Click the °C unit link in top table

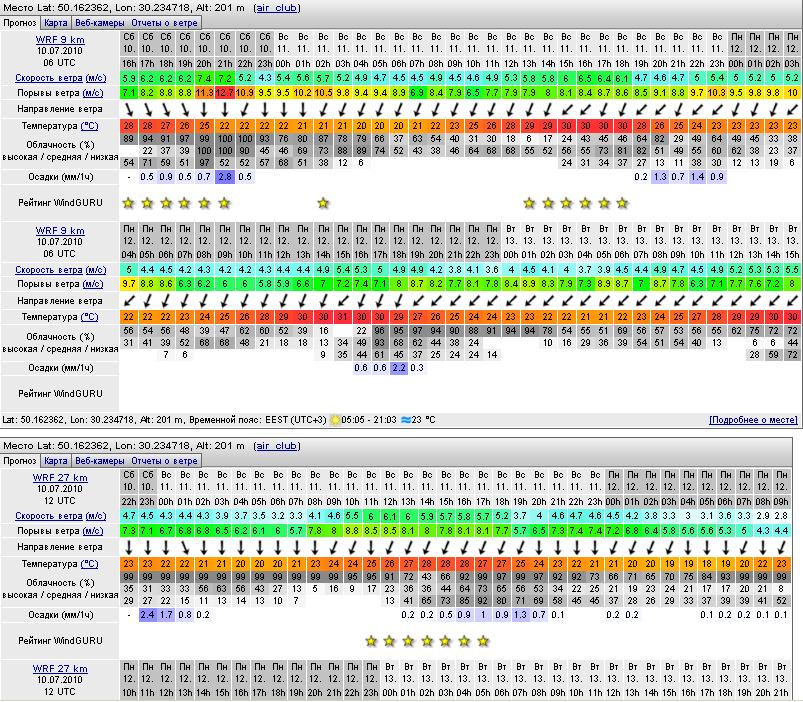[x=89, y=126]
